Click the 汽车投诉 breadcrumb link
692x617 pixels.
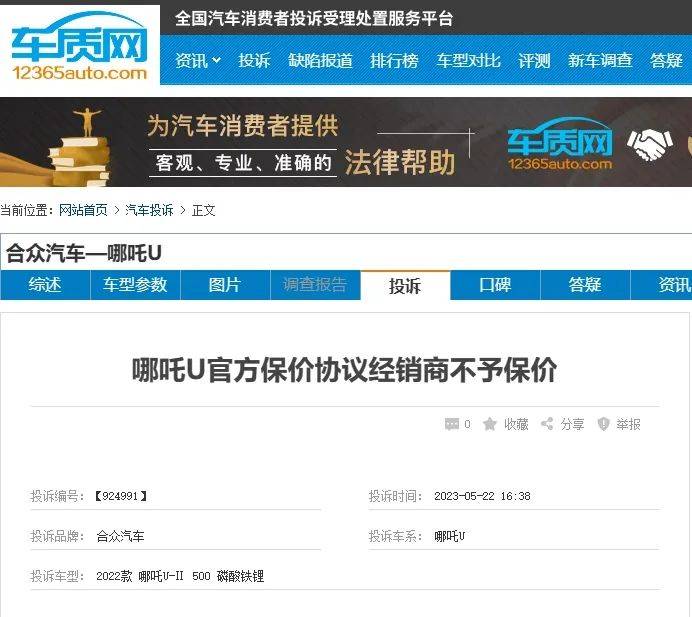click(149, 210)
